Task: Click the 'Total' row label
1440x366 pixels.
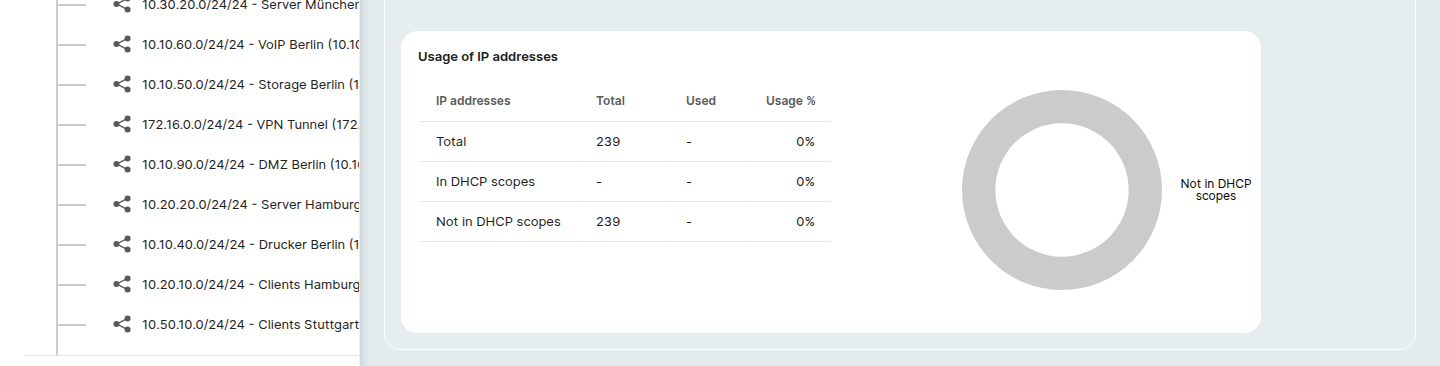Action: point(451,142)
